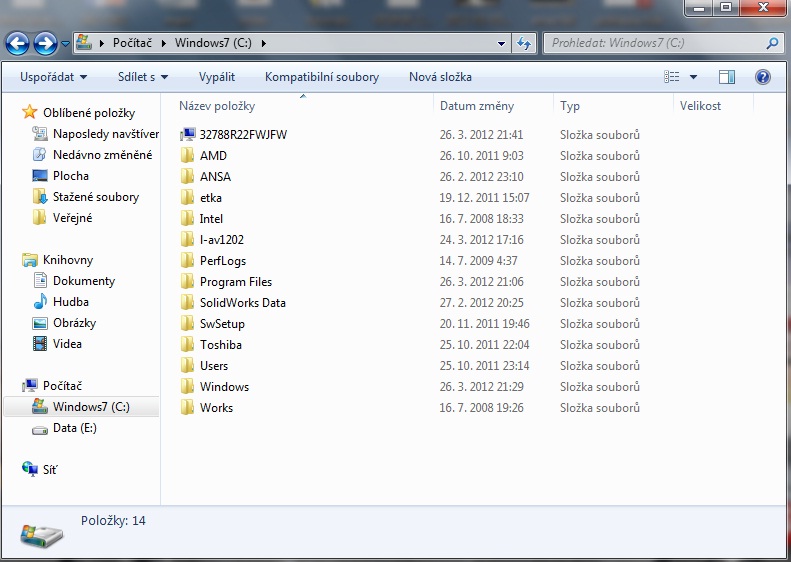Click the date 26. 3. 2012 21:41
791x562 pixels.
click(481, 135)
